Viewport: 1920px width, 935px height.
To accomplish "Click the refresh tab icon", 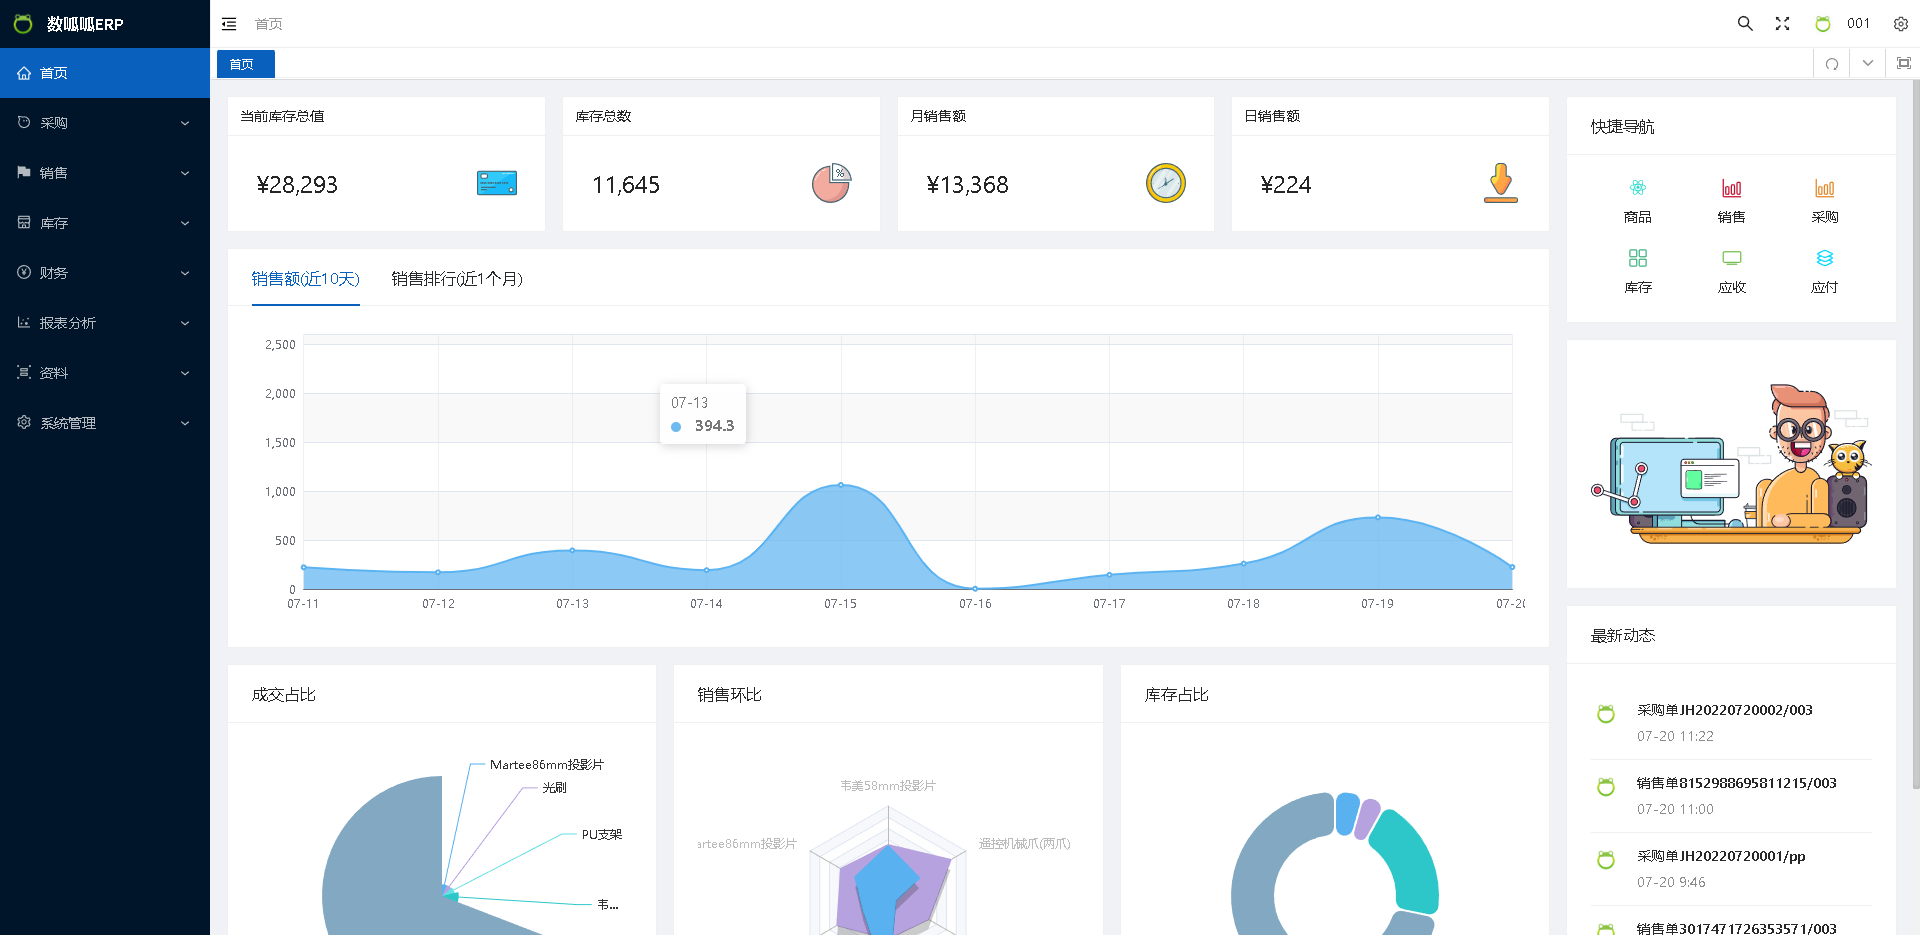I will click(1832, 64).
